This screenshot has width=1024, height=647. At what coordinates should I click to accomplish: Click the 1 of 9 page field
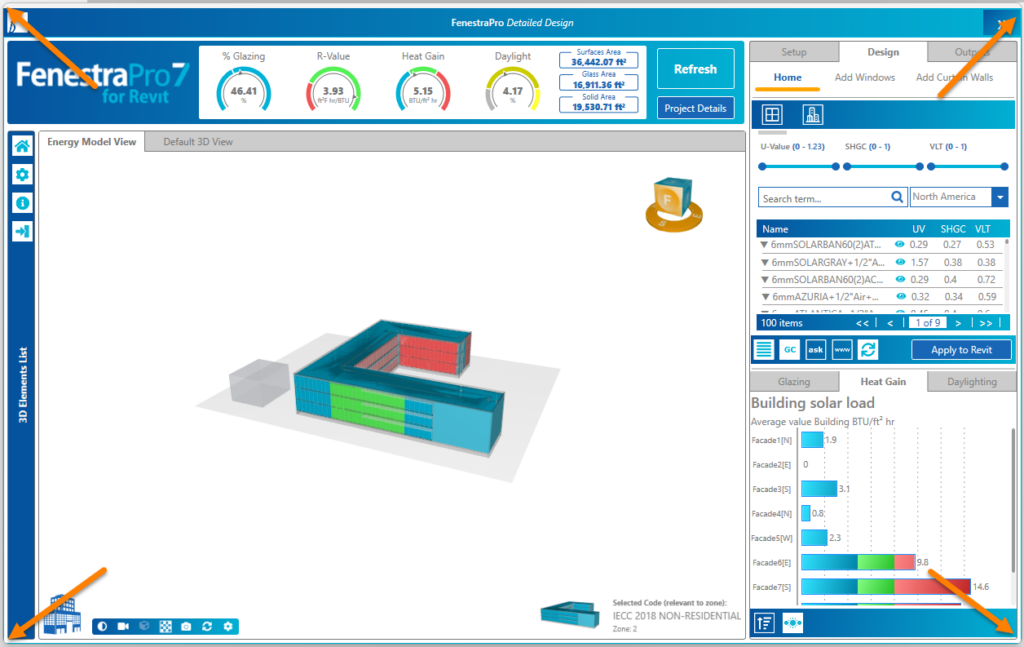point(927,323)
